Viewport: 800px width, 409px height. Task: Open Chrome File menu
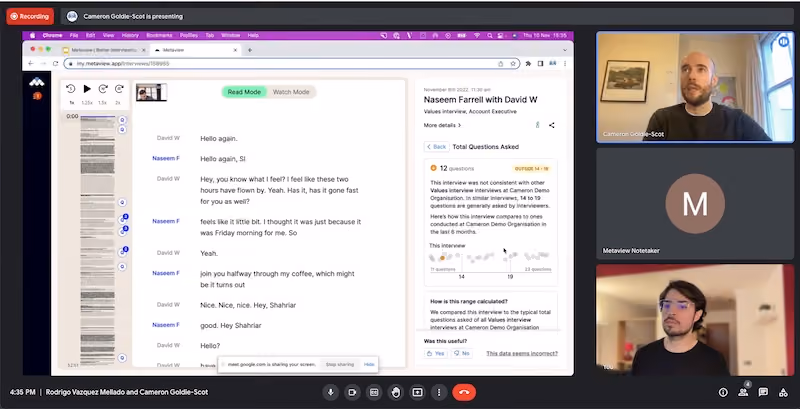pos(74,36)
